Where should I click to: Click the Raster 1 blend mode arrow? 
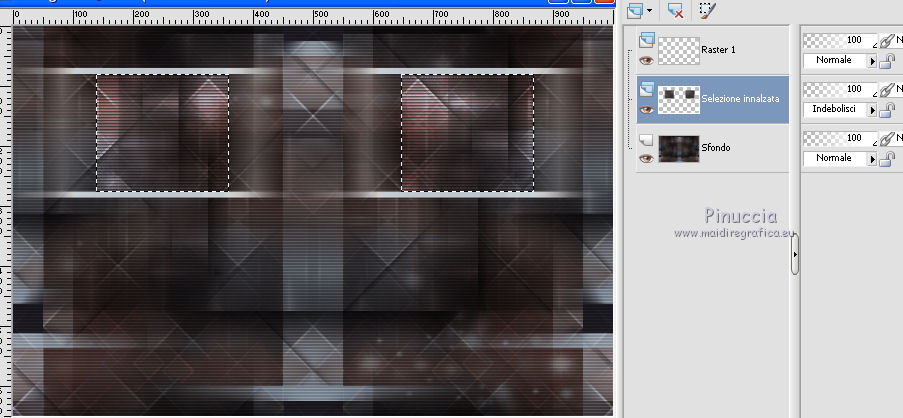pos(872,60)
